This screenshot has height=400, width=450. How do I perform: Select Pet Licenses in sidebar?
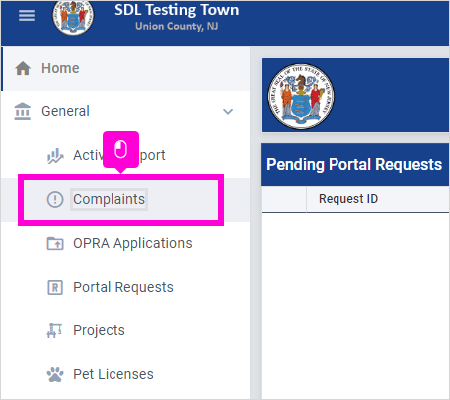pyautogui.click(x=113, y=374)
